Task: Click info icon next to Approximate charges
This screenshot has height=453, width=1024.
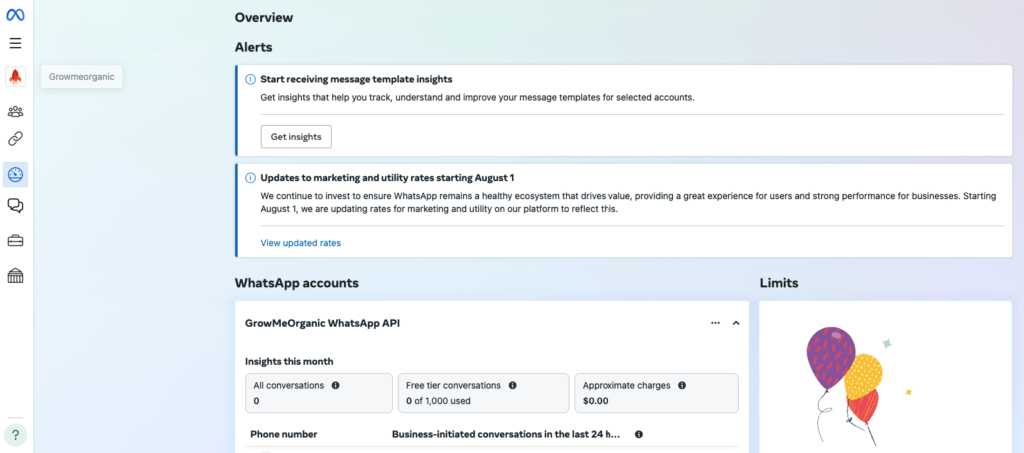Action: coord(682,386)
